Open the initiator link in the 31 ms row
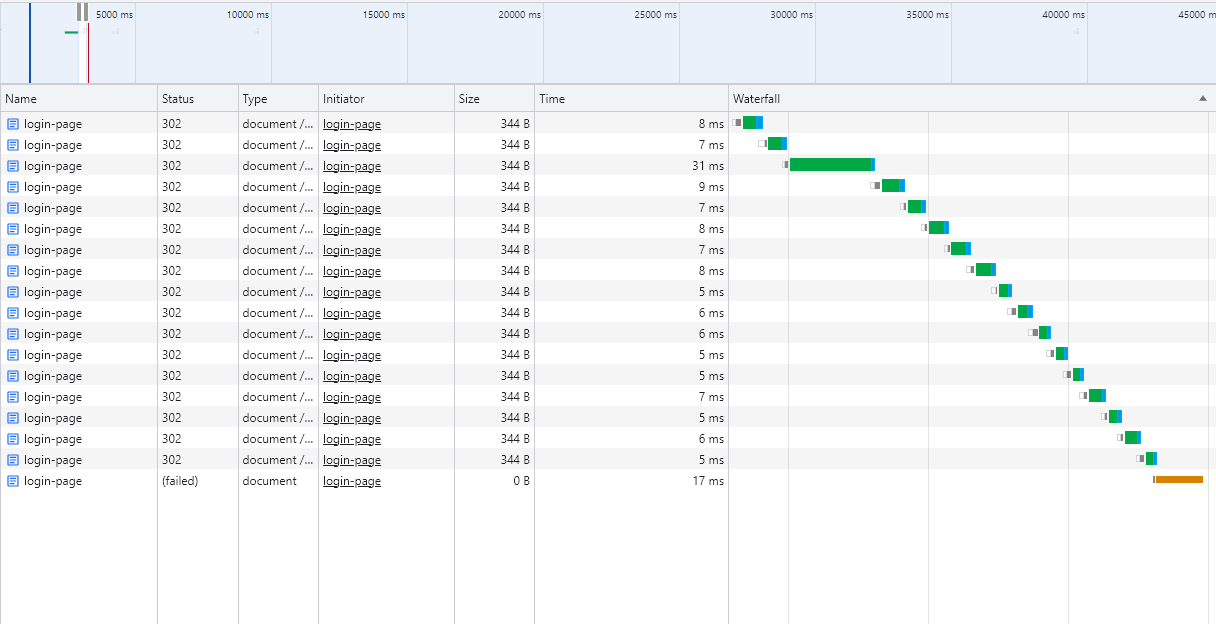 [352, 166]
